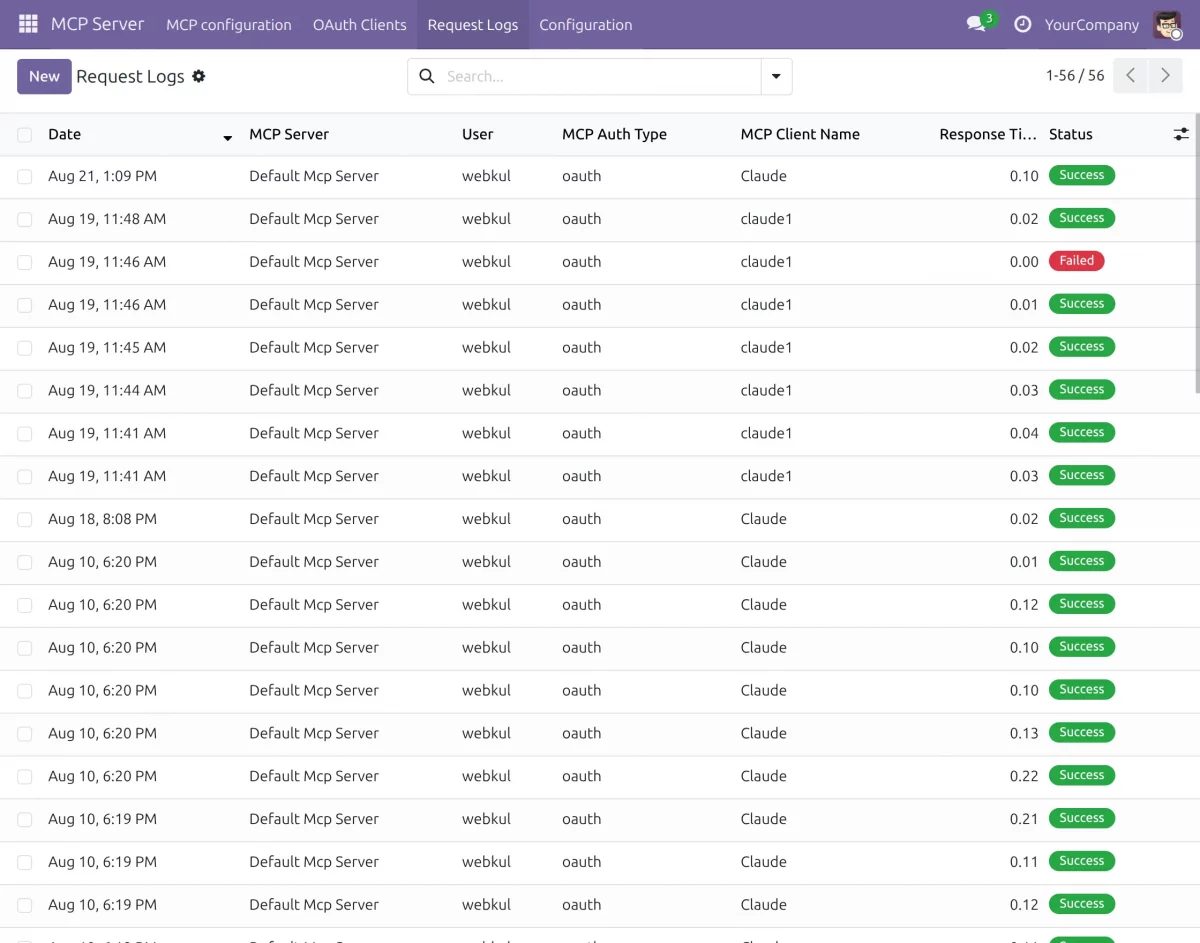This screenshot has height=943, width=1200.
Task: Click the MCP Server app title
Action: [x=98, y=24]
